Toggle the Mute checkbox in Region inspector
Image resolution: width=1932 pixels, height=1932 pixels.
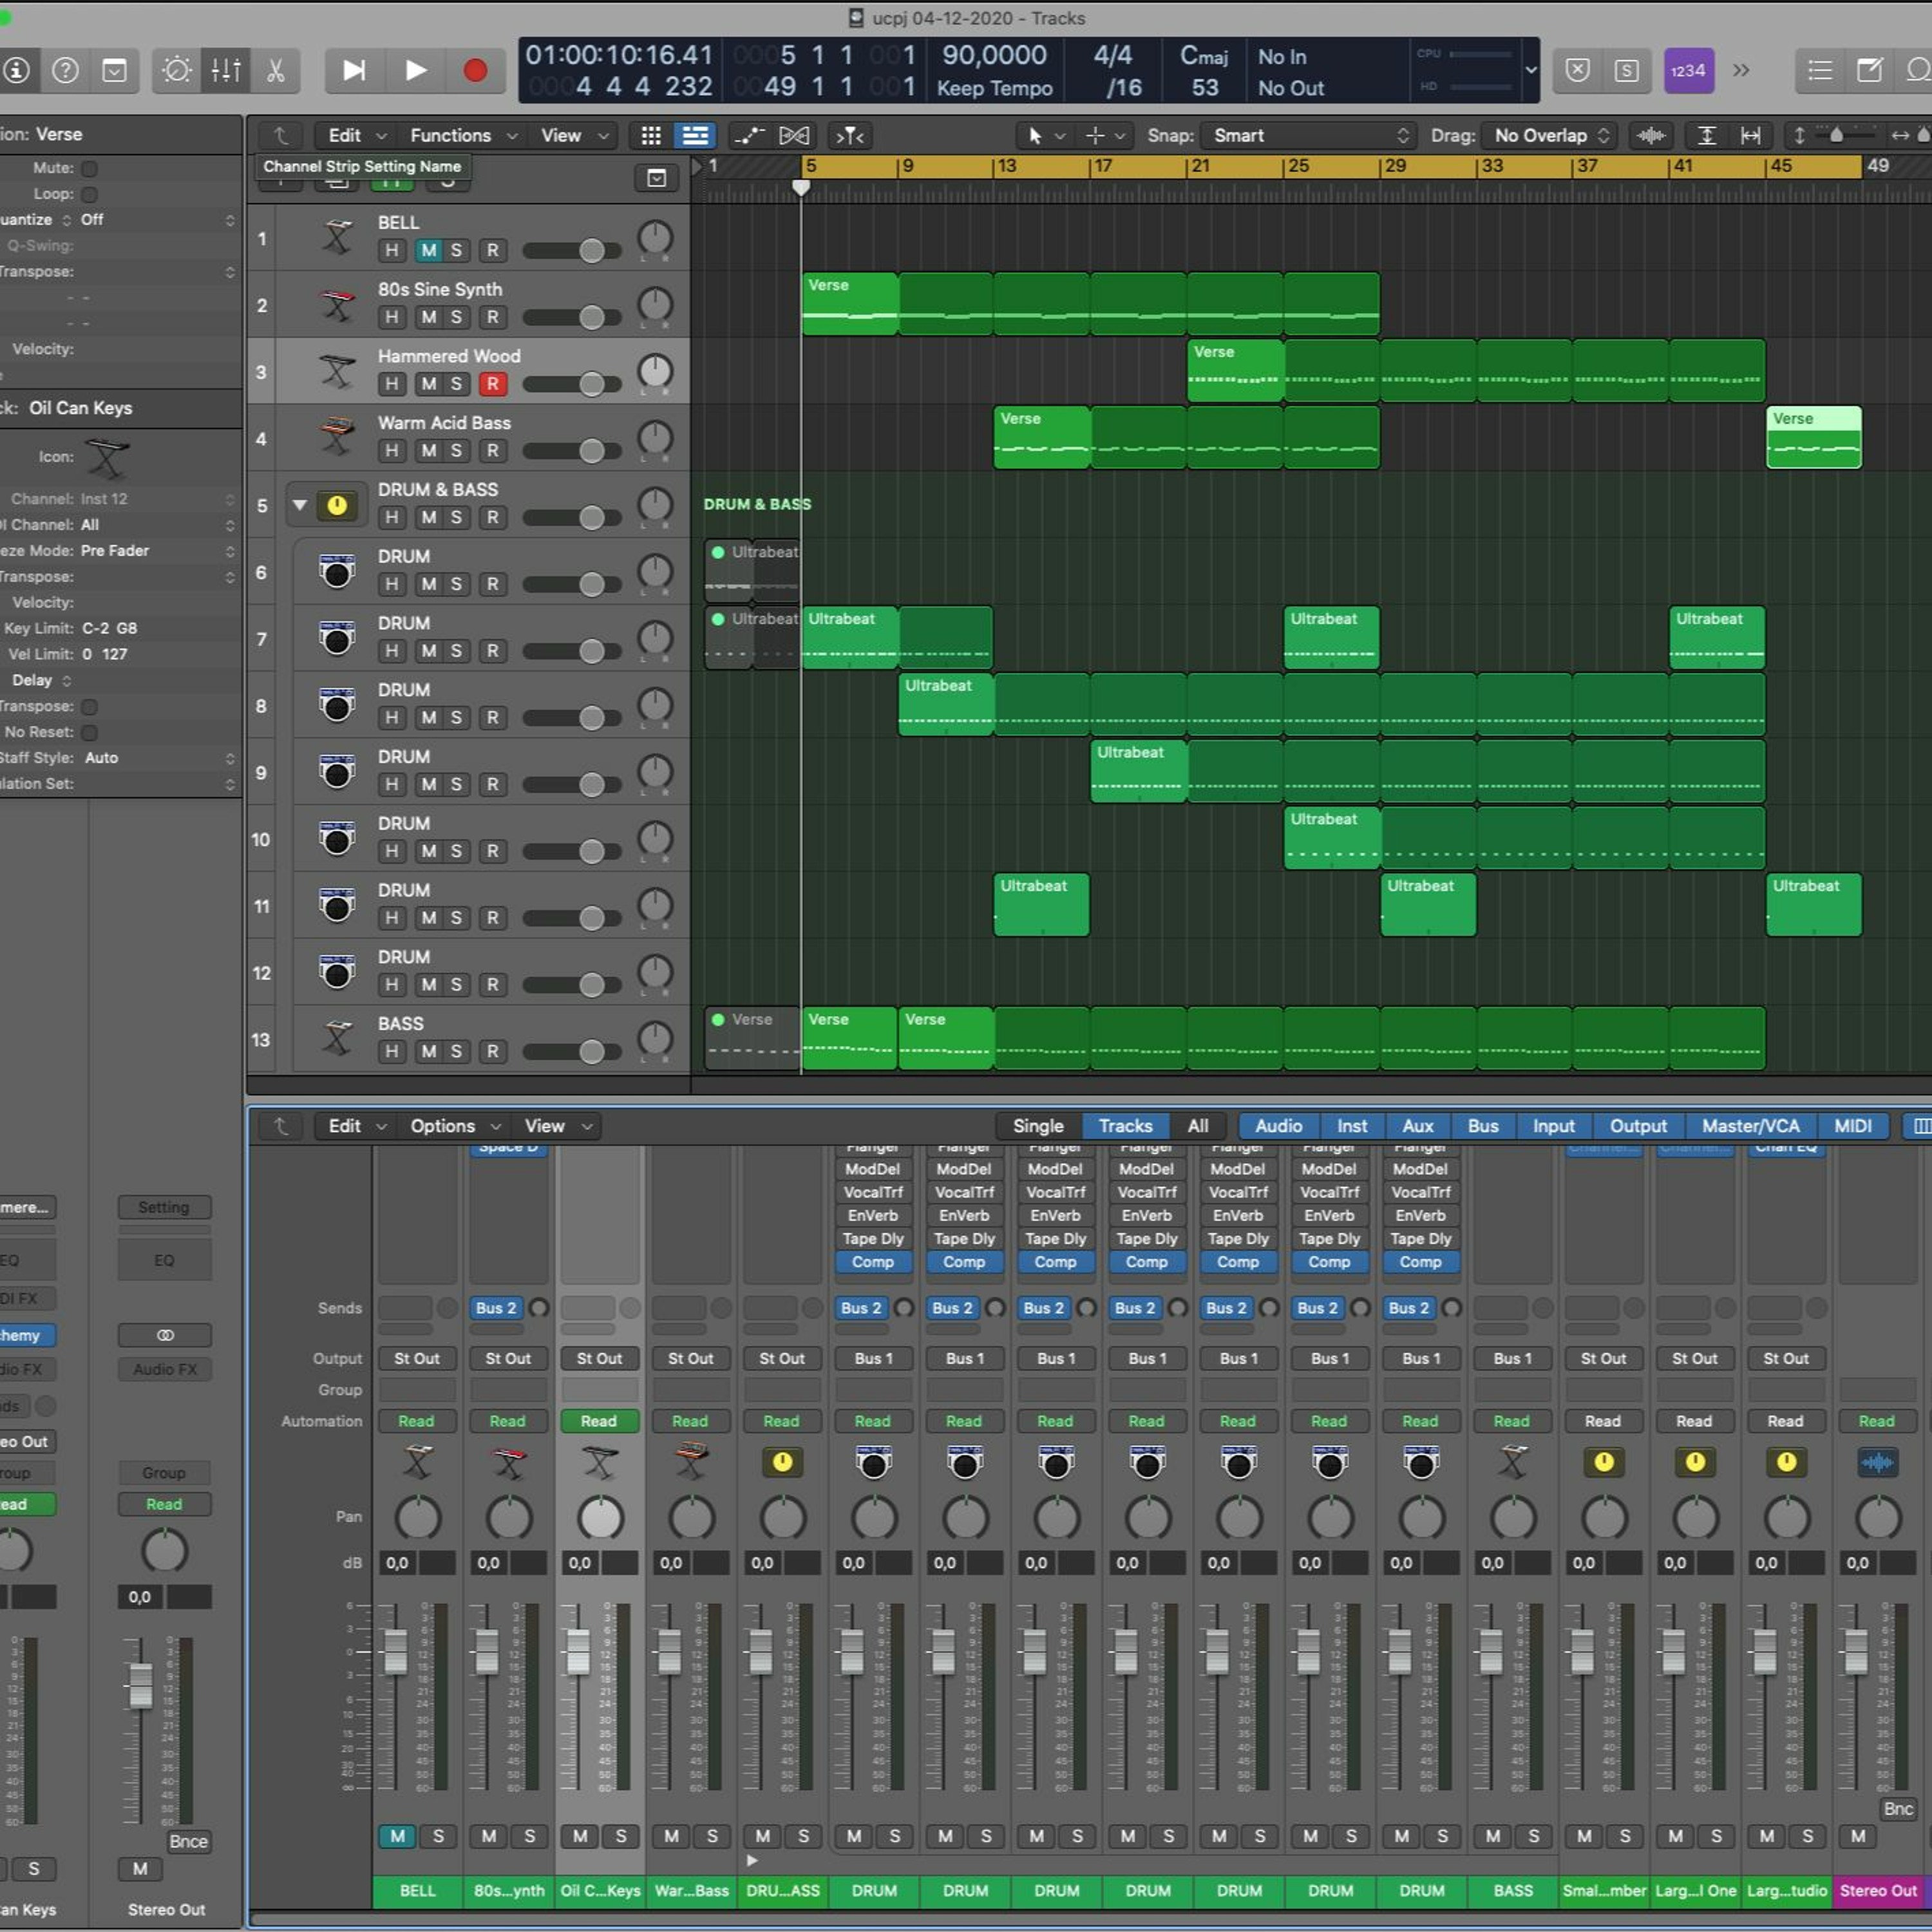coord(90,168)
